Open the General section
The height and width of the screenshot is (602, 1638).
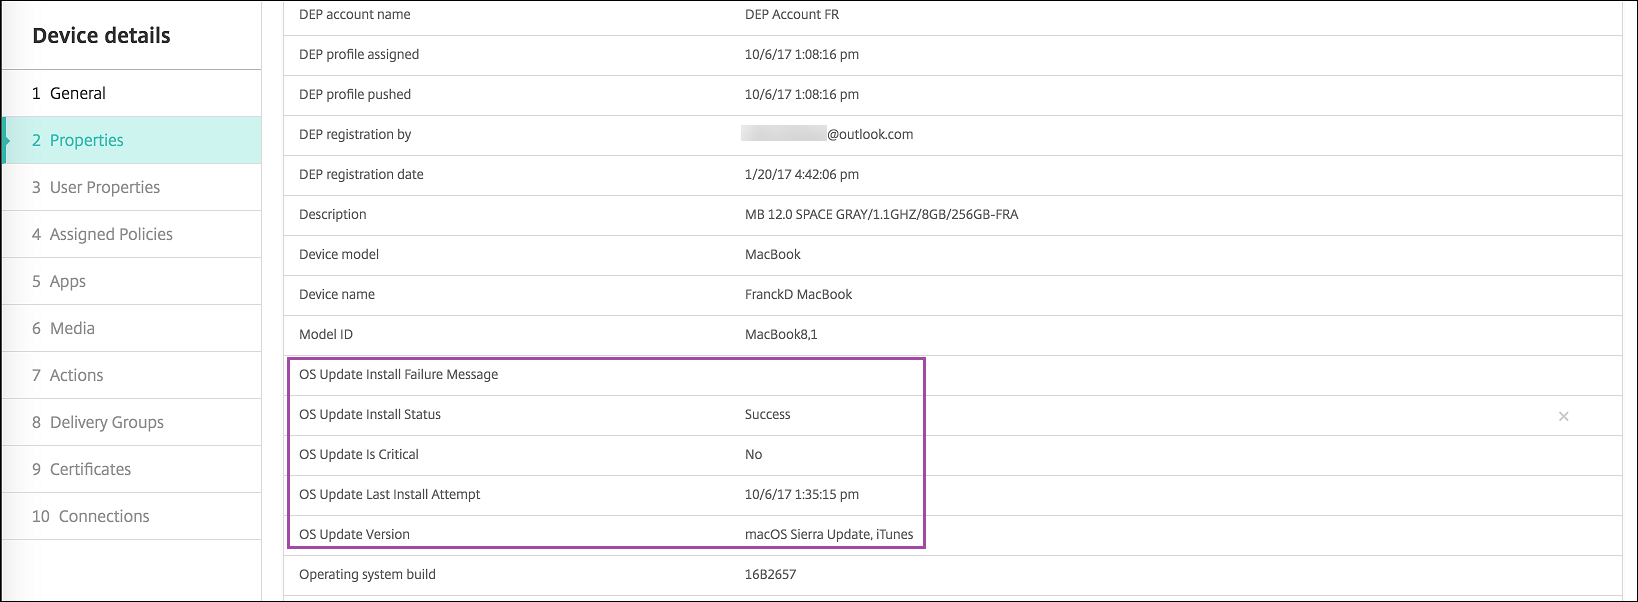(x=78, y=93)
